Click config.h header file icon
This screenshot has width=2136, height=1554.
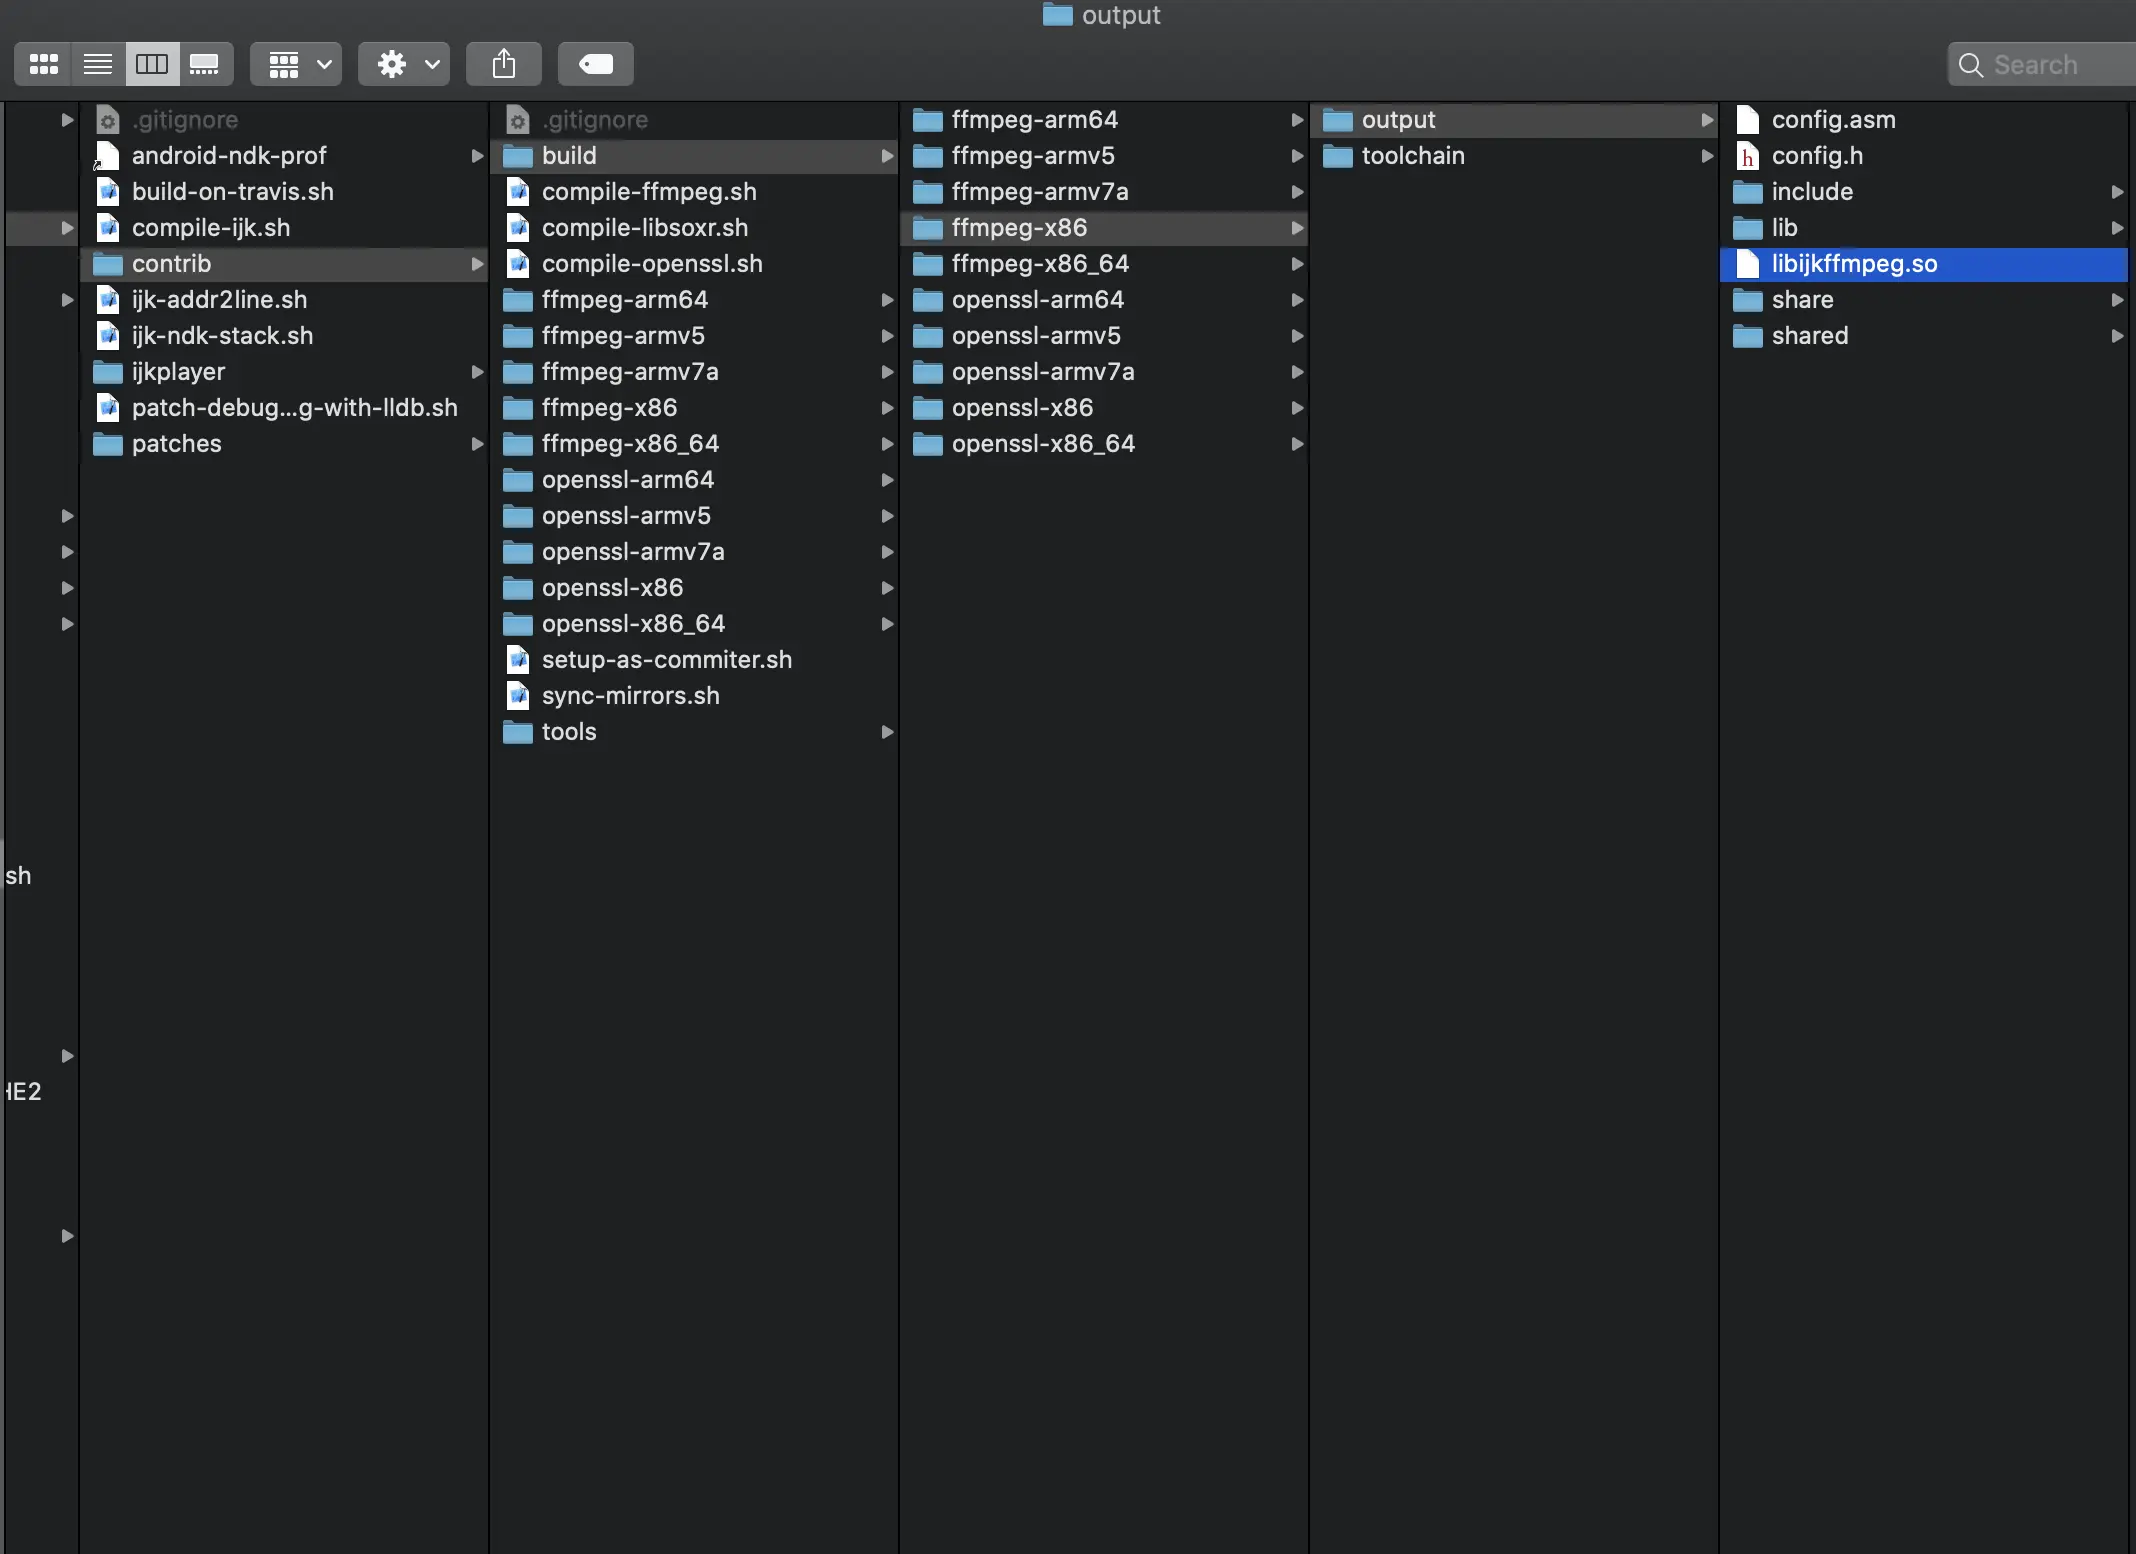pyautogui.click(x=1747, y=156)
